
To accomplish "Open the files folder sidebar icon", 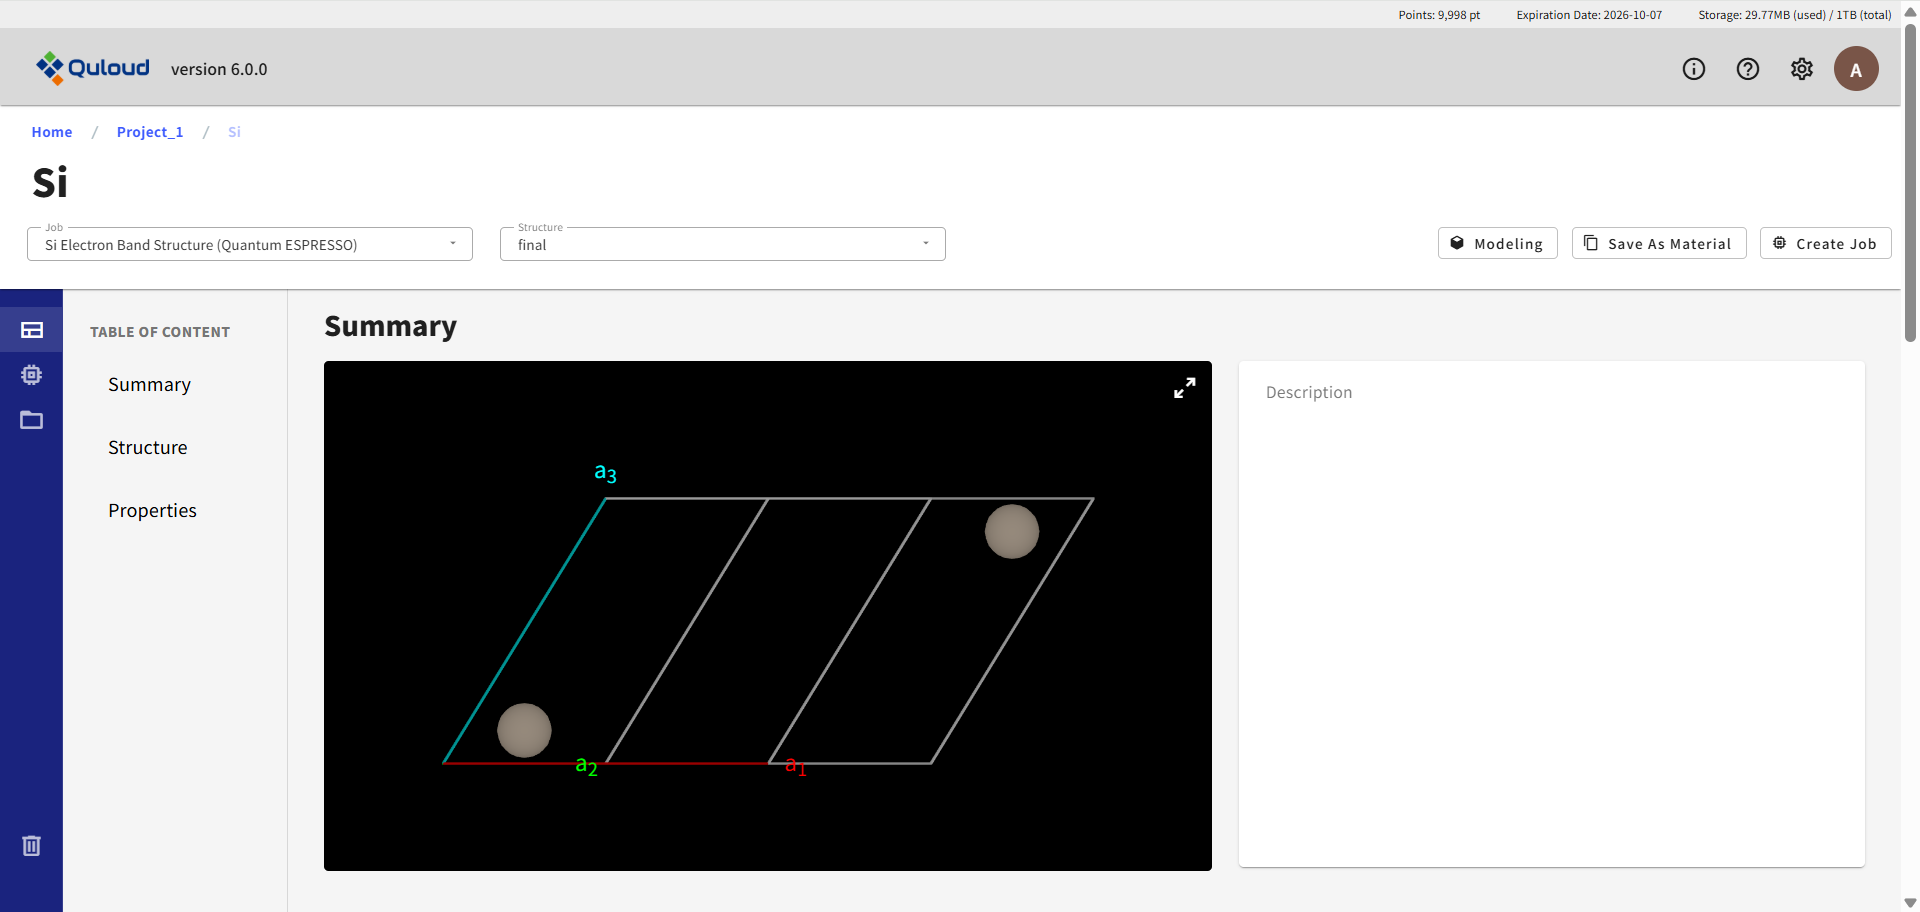I will click(x=32, y=420).
